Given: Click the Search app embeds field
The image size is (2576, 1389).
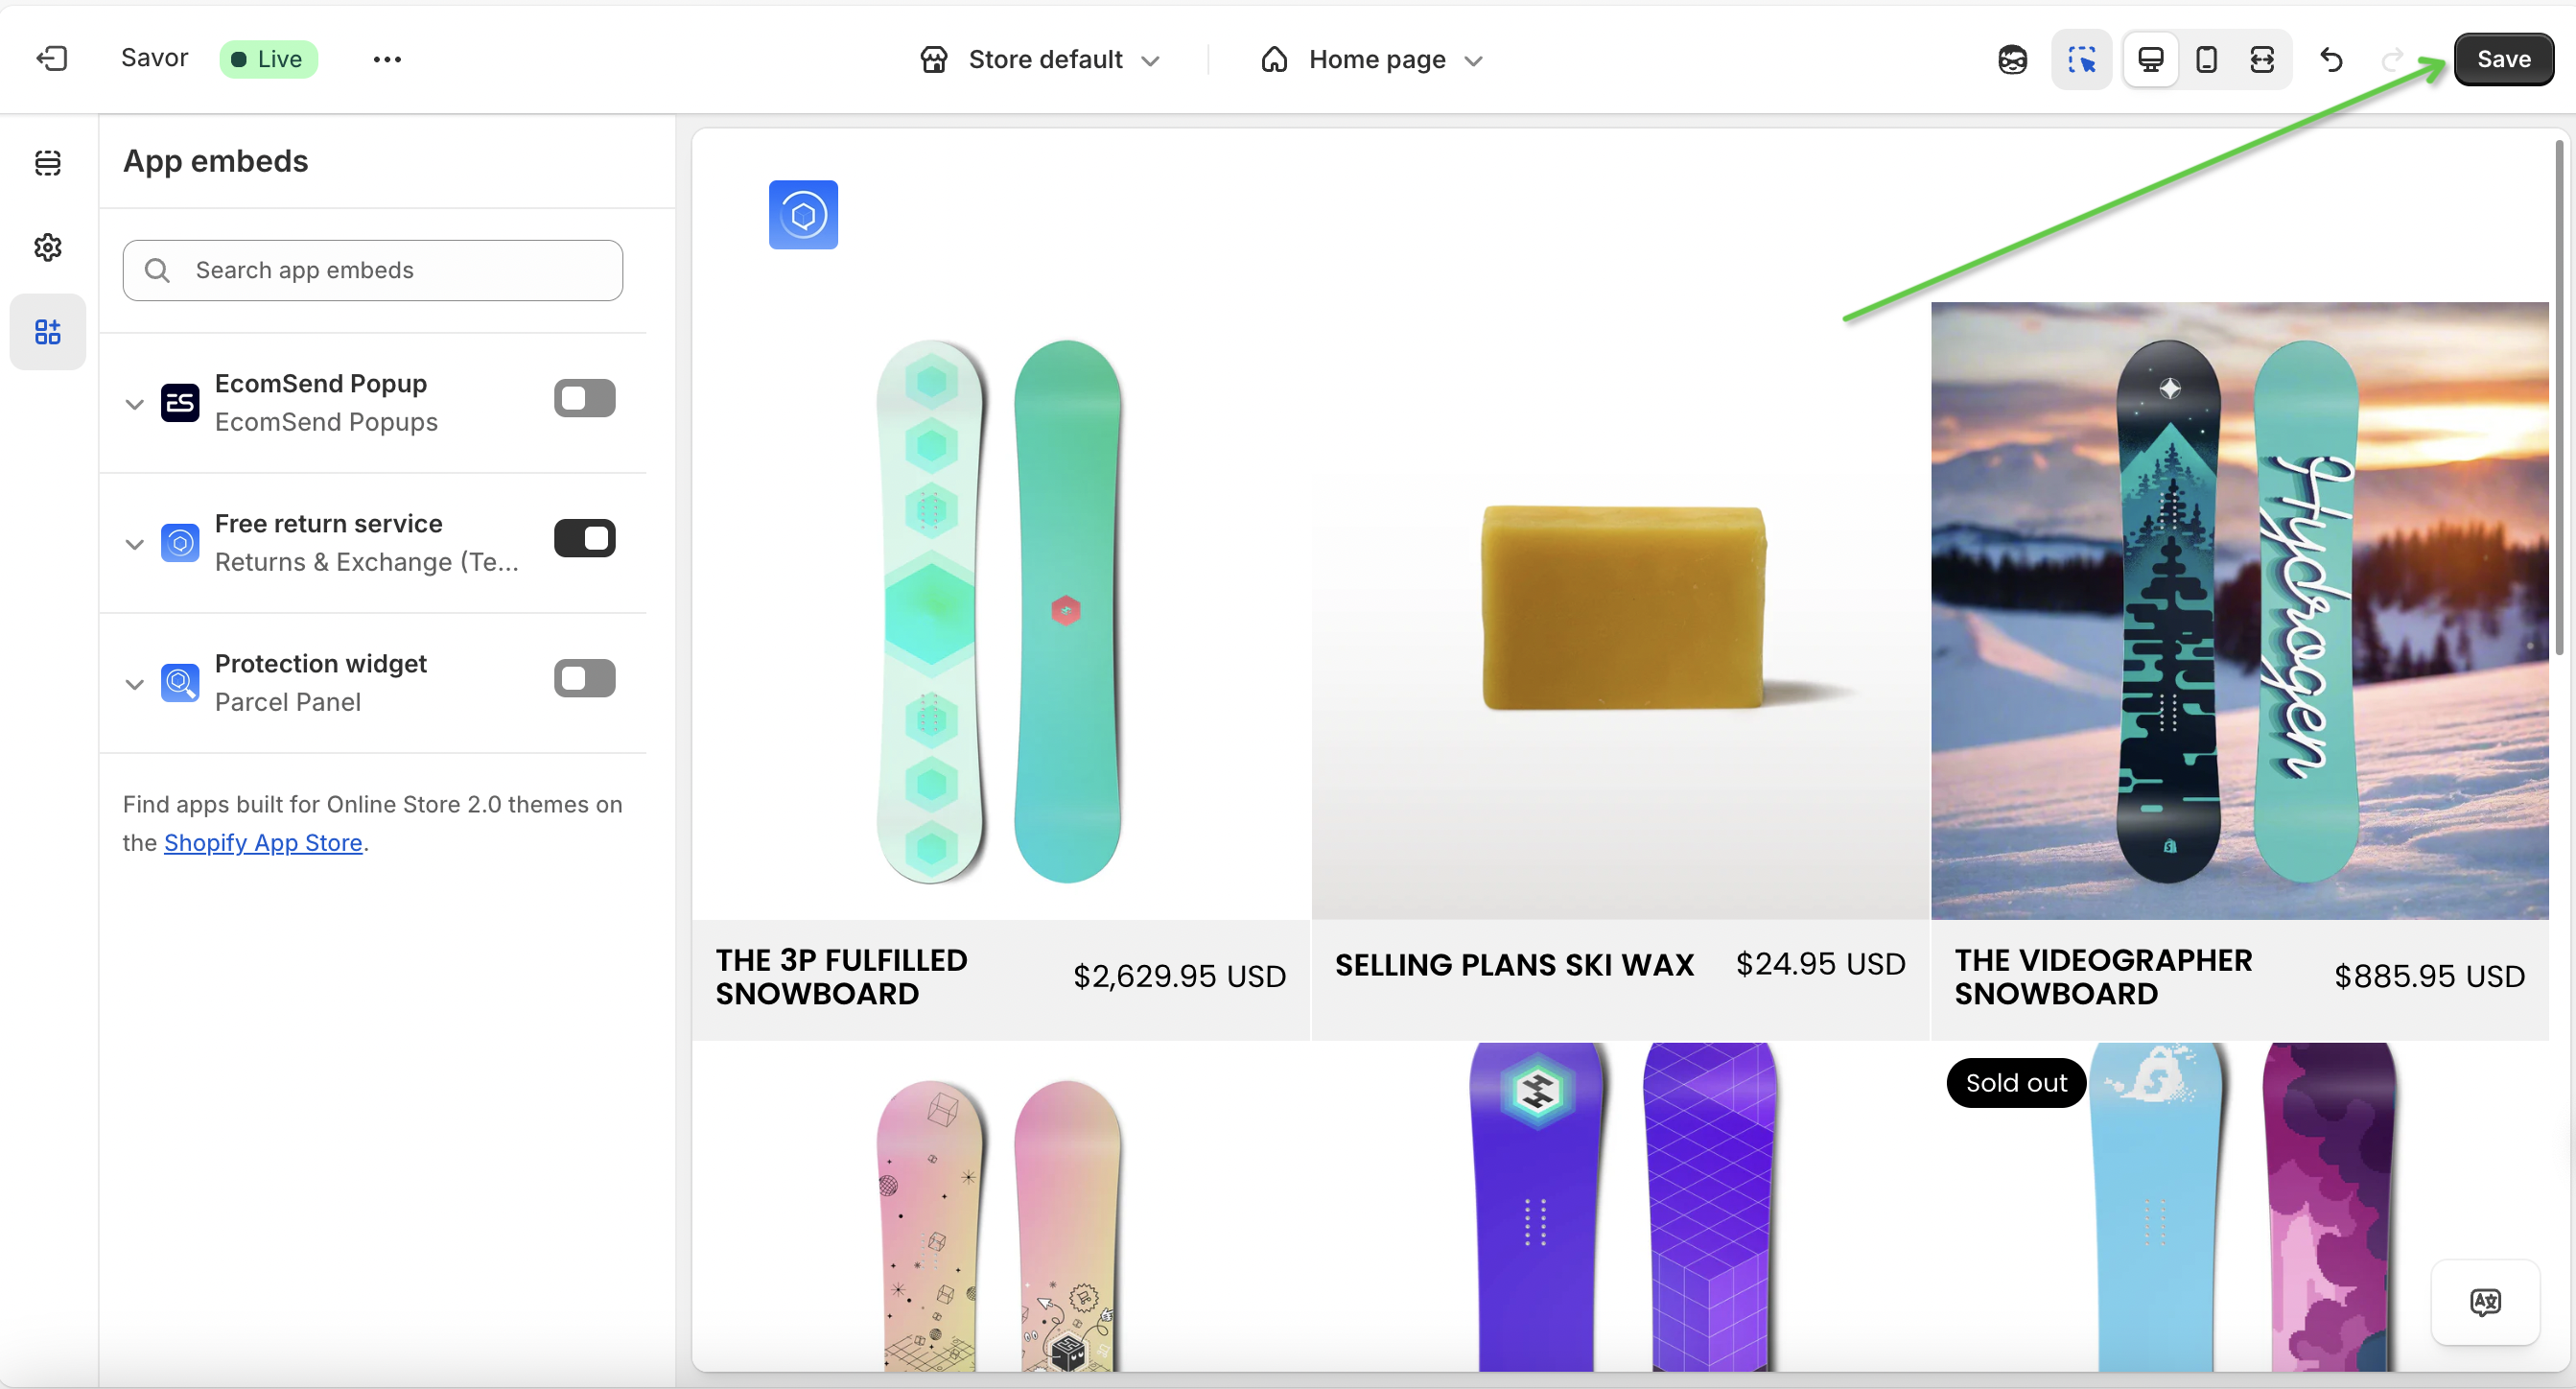Looking at the screenshot, I should 373,270.
